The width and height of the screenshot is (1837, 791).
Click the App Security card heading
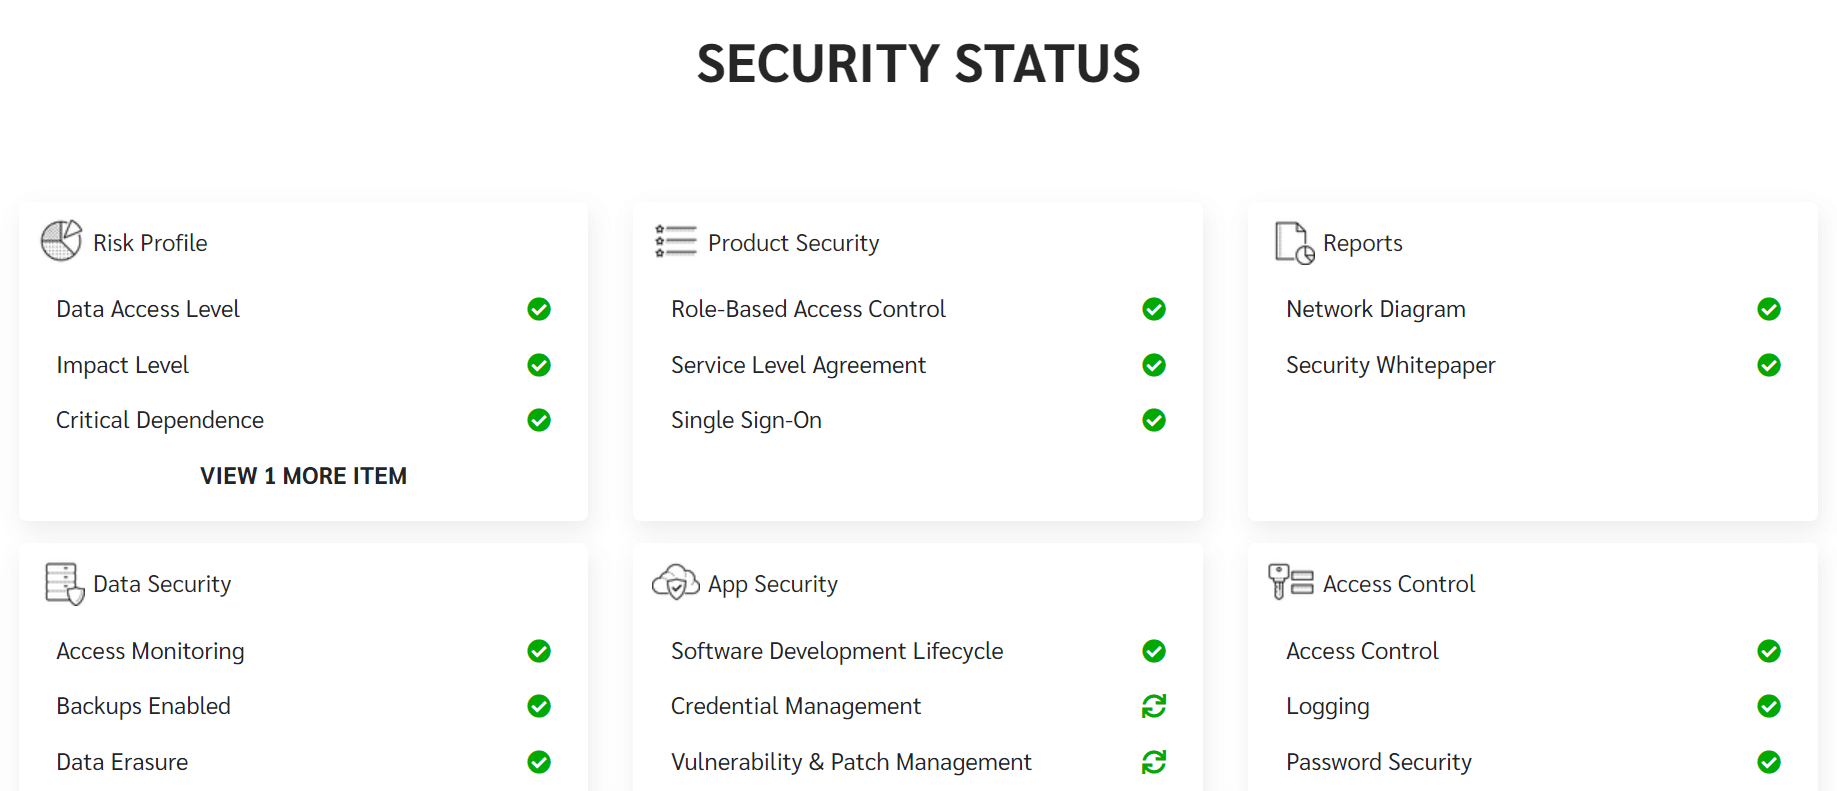773,584
